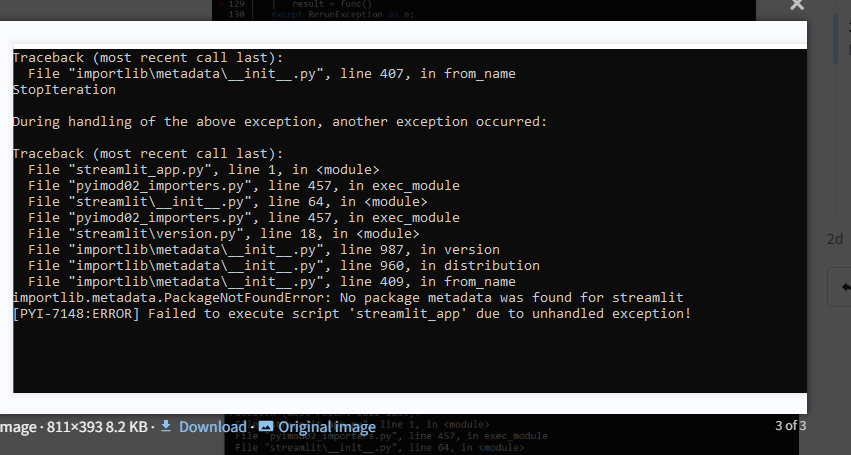Viewport: 851px width, 455px height.
Task: Click the PYI-7148 ERROR line
Action: click(x=352, y=313)
